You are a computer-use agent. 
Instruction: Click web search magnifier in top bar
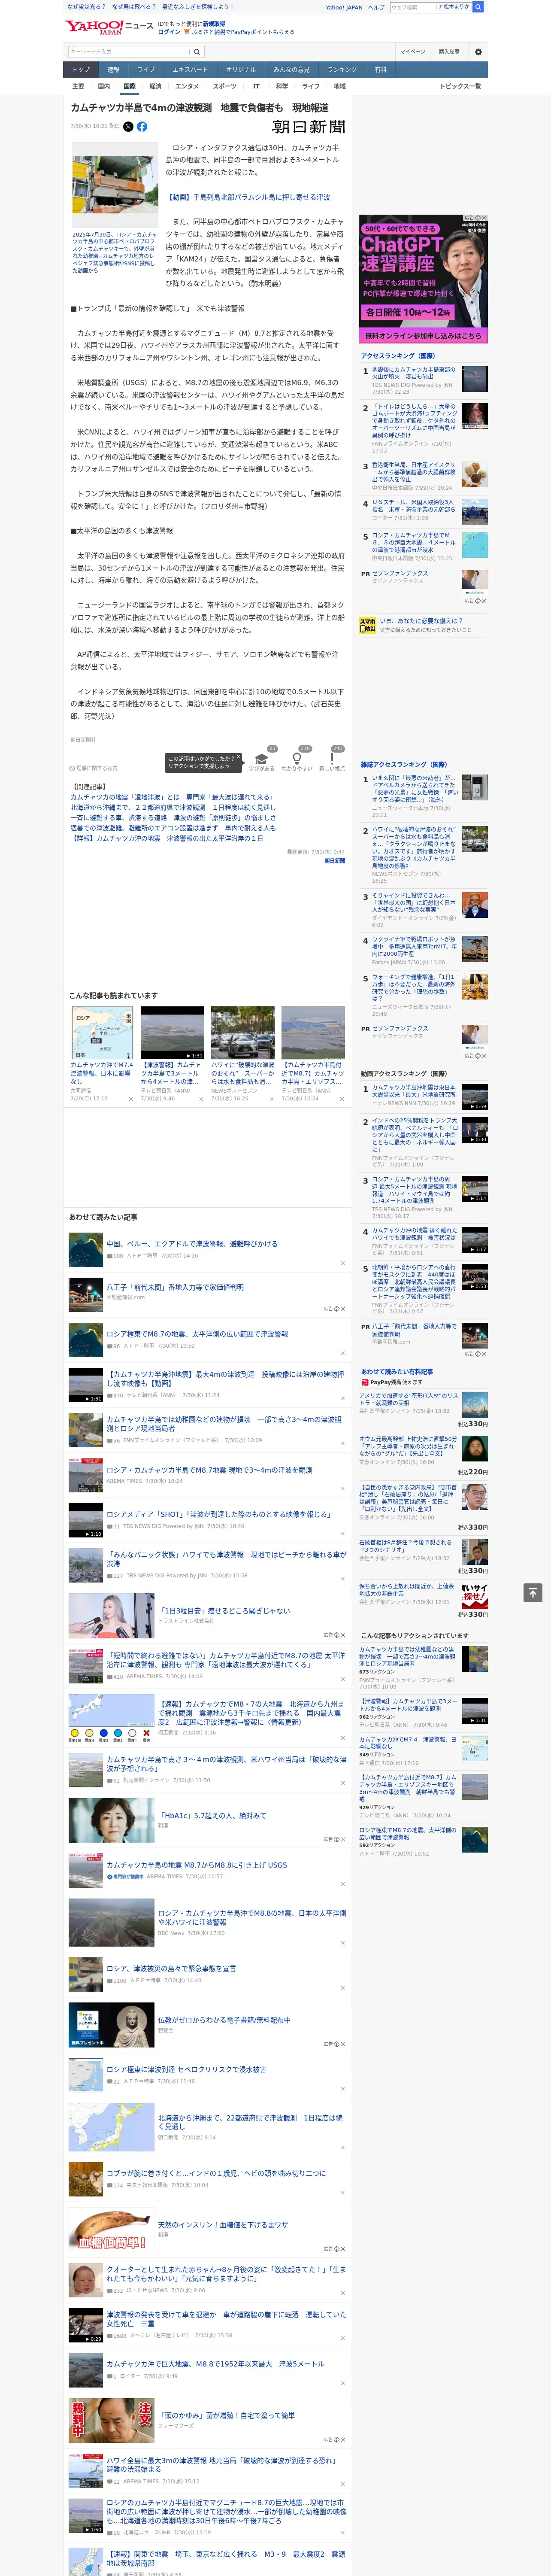pyautogui.click(x=478, y=7)
